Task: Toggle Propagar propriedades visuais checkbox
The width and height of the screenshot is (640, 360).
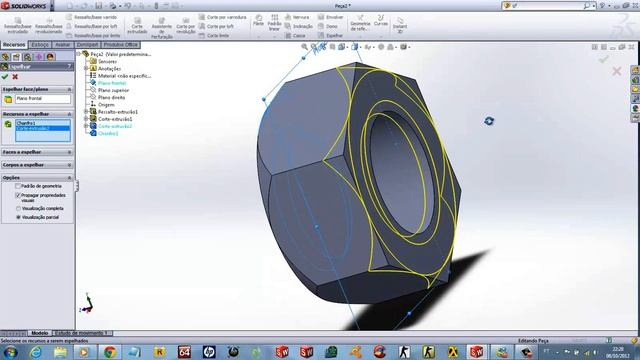Action: click(18, 196)
